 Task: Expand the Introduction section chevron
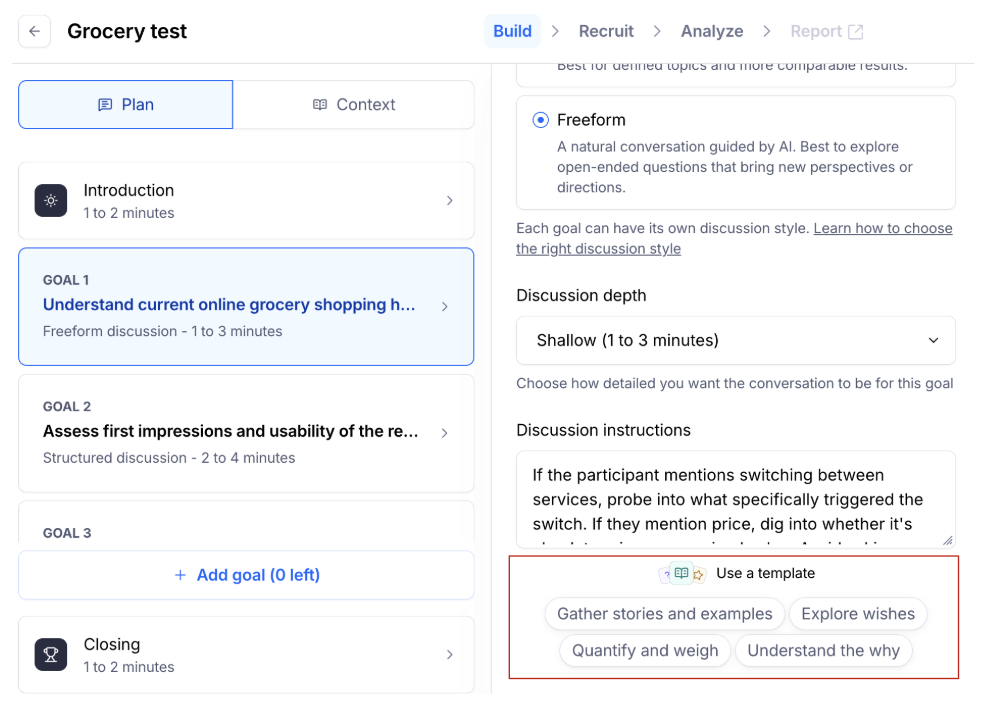[449, 201]
